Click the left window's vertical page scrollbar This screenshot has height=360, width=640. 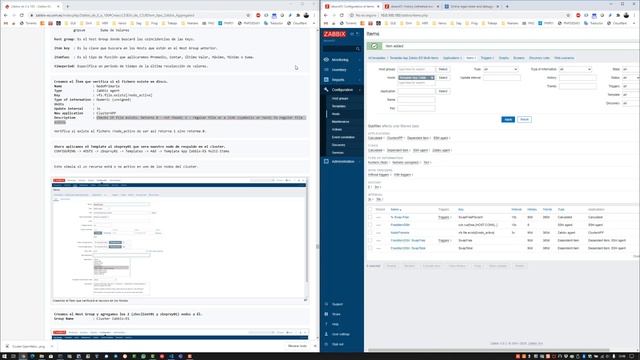tap(317, 247)
